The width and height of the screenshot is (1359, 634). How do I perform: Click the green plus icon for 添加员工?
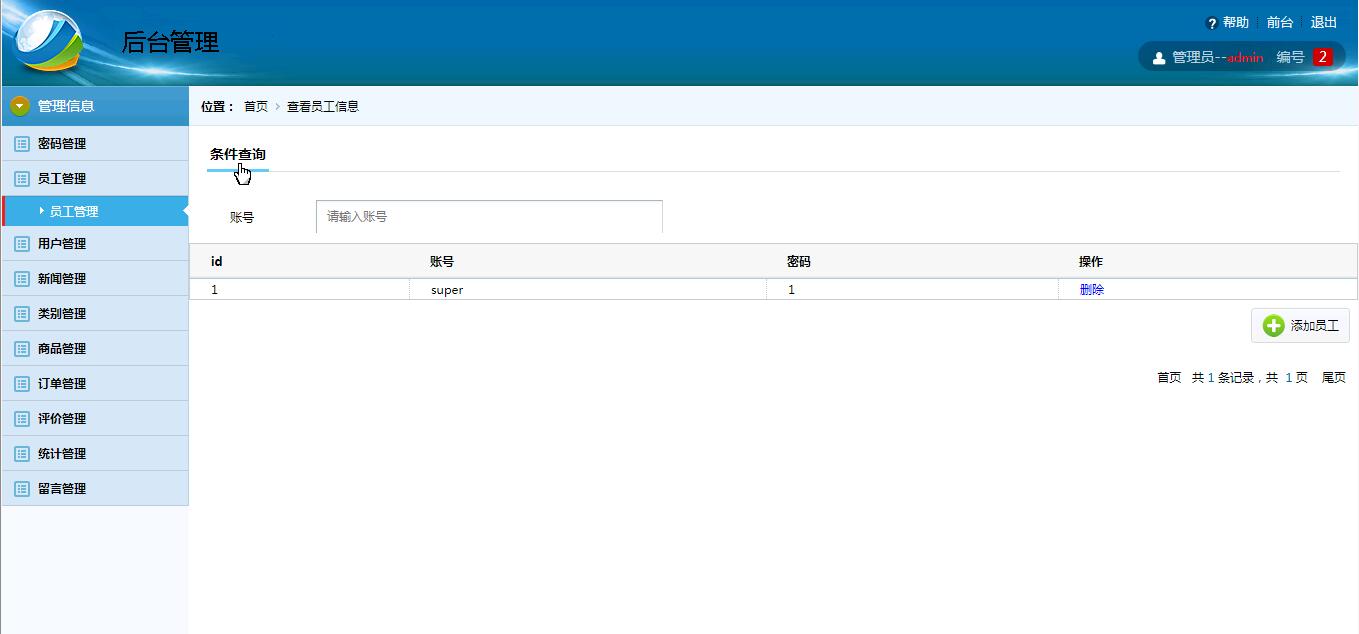pyautogui.click(x=1273, y=326)
